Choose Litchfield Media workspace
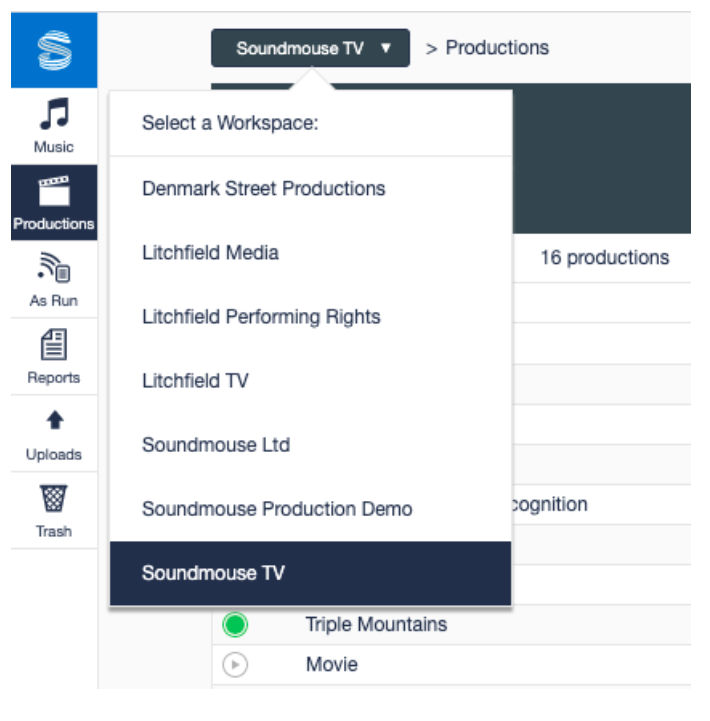The height and width of the screenshot is (721, 710). [310, 252]
